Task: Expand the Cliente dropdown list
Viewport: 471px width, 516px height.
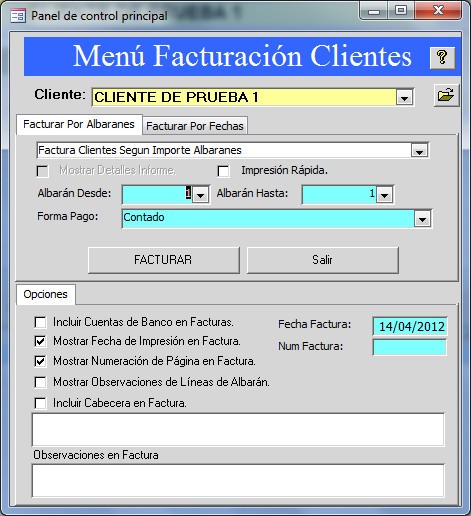Action: point(405,98)
